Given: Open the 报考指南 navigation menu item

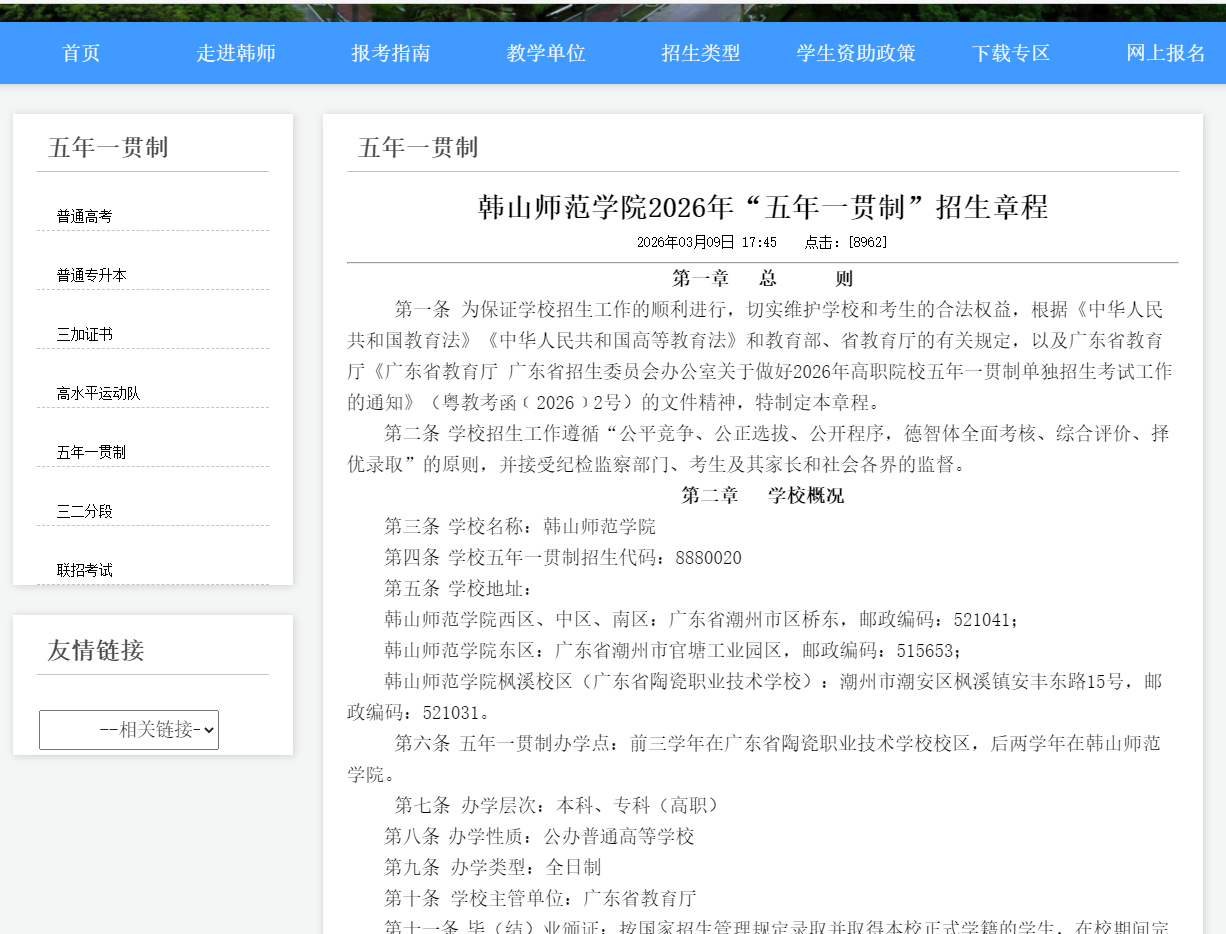Looking at the screenshot, I should (x=391, y=54).
